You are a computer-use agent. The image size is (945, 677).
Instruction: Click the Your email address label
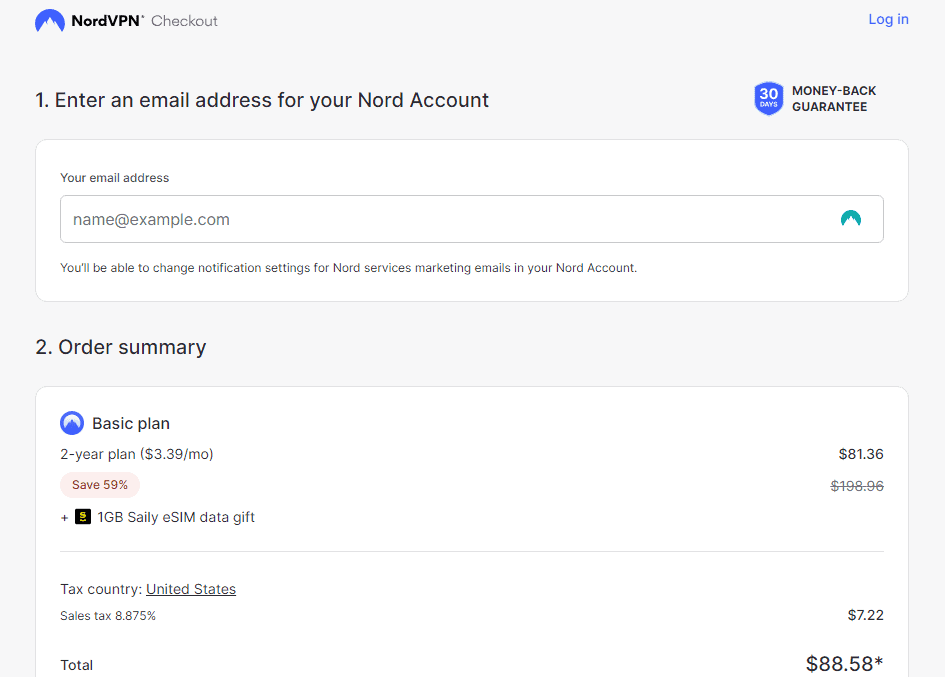pyautogui.click(x=115, y=178)
